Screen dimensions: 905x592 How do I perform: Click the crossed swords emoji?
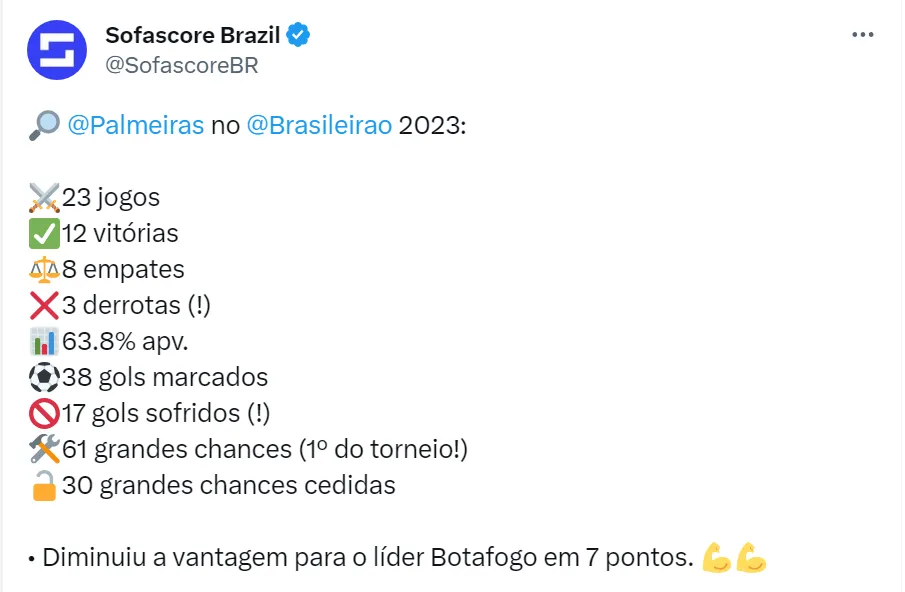pos(45,198)
